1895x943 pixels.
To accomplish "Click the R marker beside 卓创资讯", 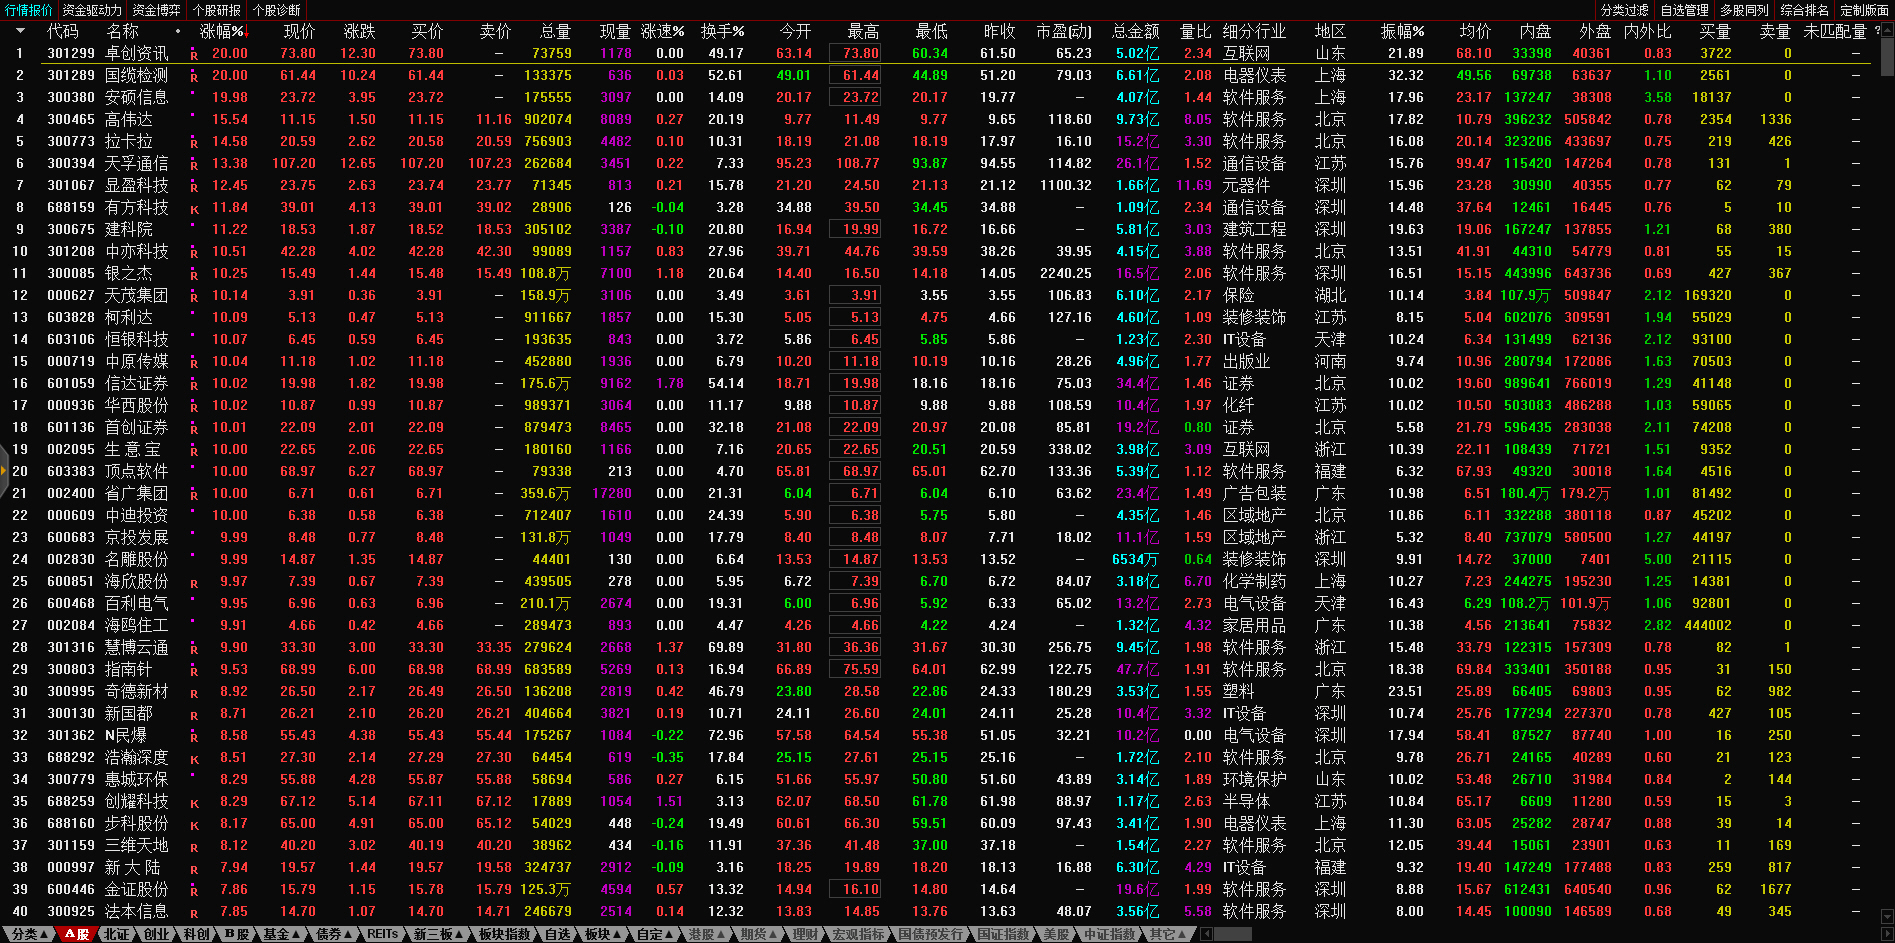I will pyautogui.click(x=194, y=54).
